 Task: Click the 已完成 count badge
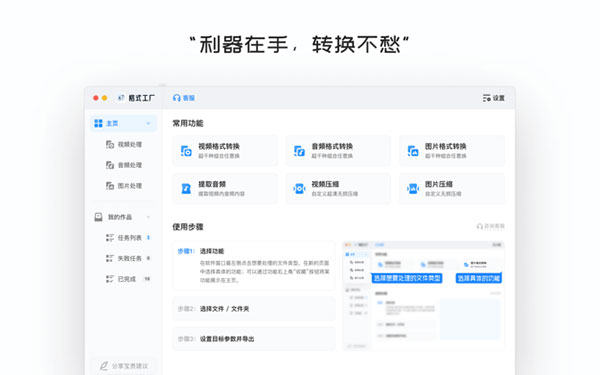(x=147, y=279)
